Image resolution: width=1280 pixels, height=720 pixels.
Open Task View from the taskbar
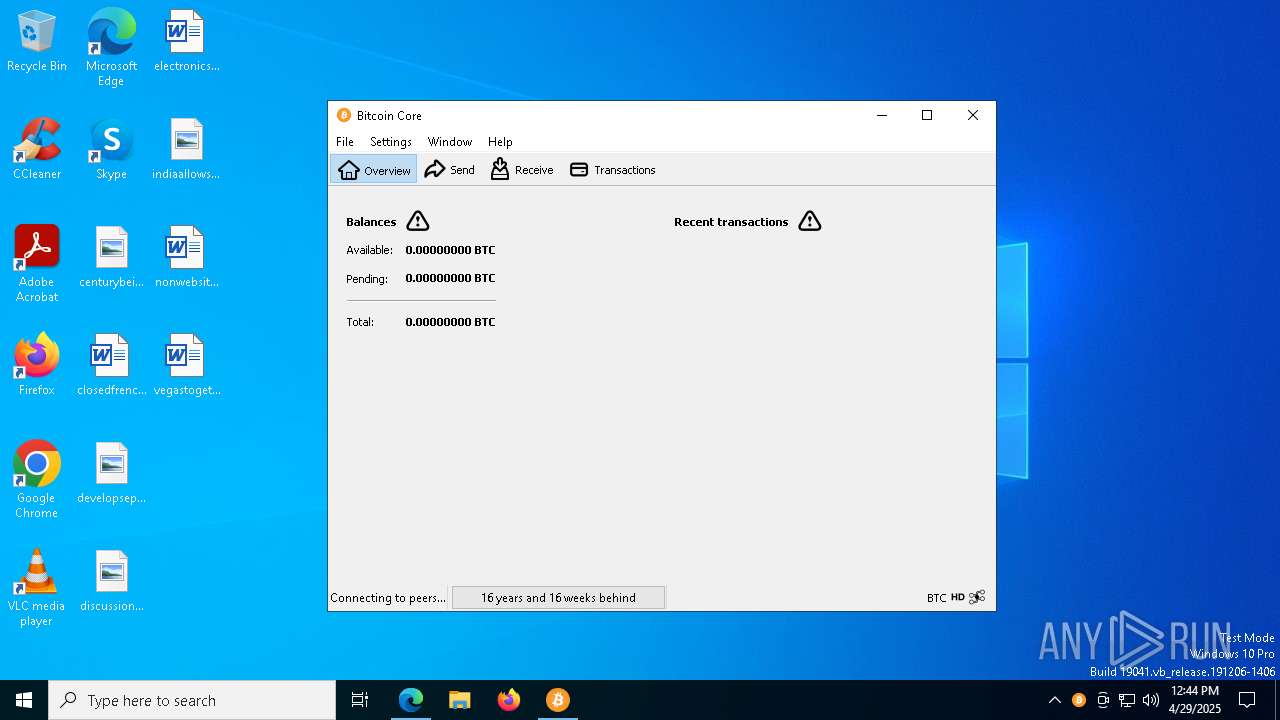[x=360, y=700]
